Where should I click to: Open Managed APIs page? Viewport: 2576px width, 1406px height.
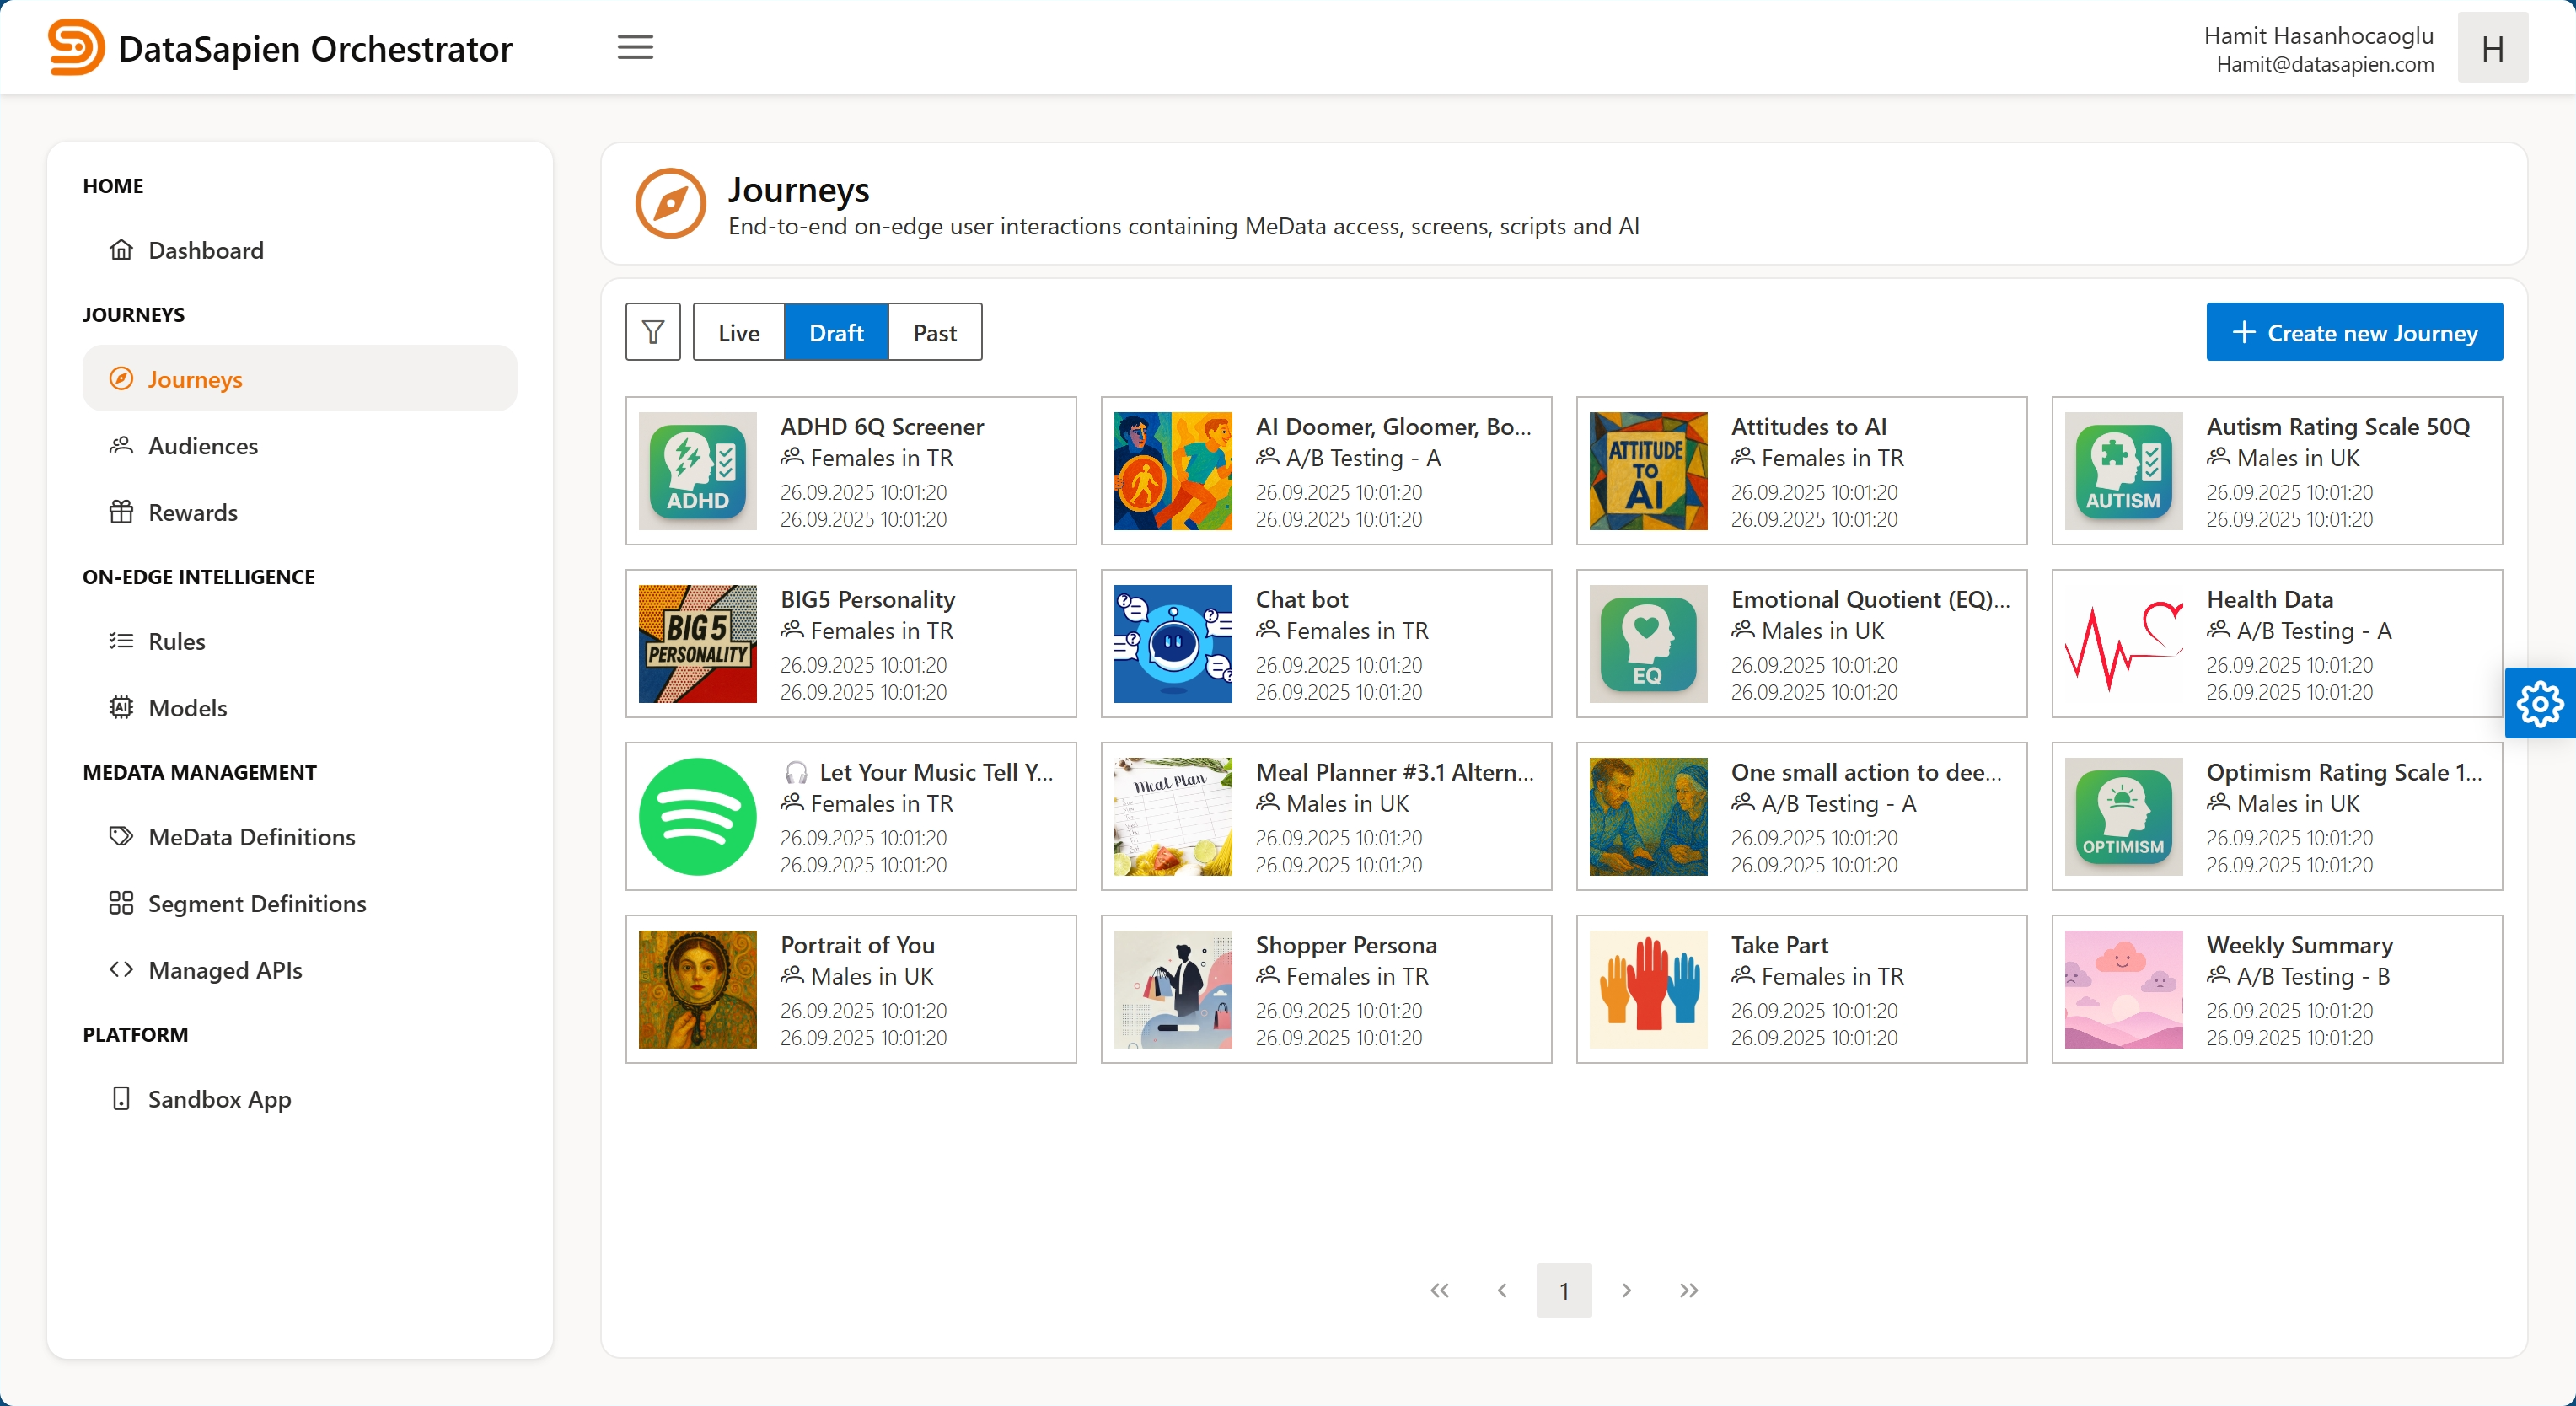224,970
